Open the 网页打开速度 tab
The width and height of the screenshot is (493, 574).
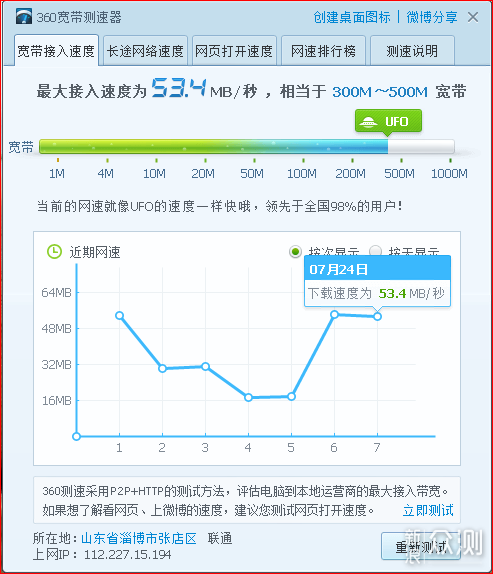tap(234, 51)
